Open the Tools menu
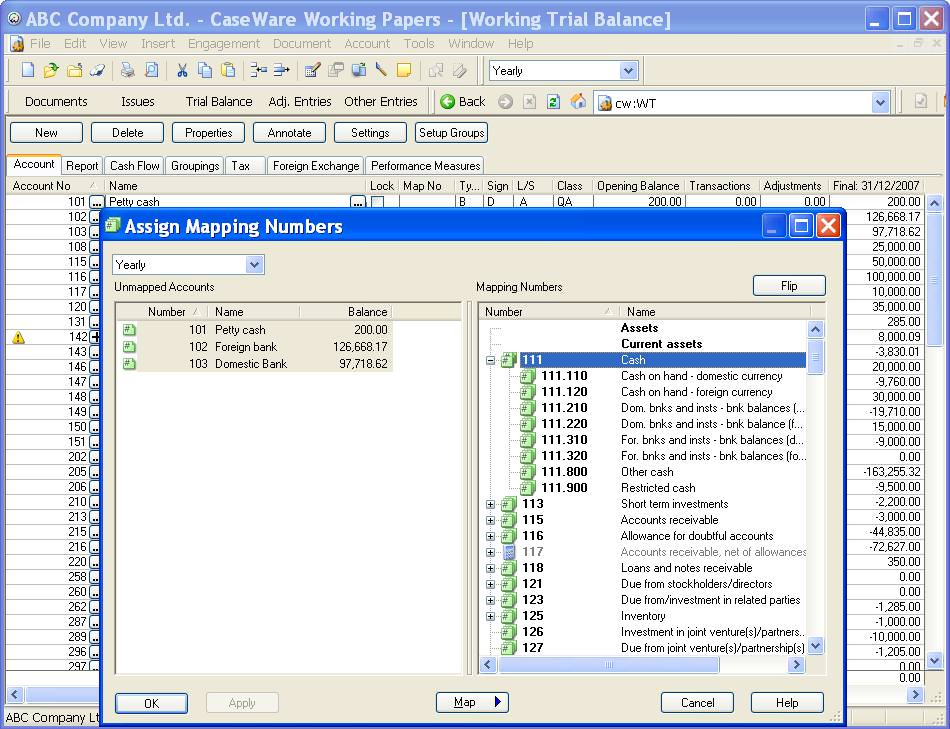Screen dimensions: 950x729 click(419, 44)
